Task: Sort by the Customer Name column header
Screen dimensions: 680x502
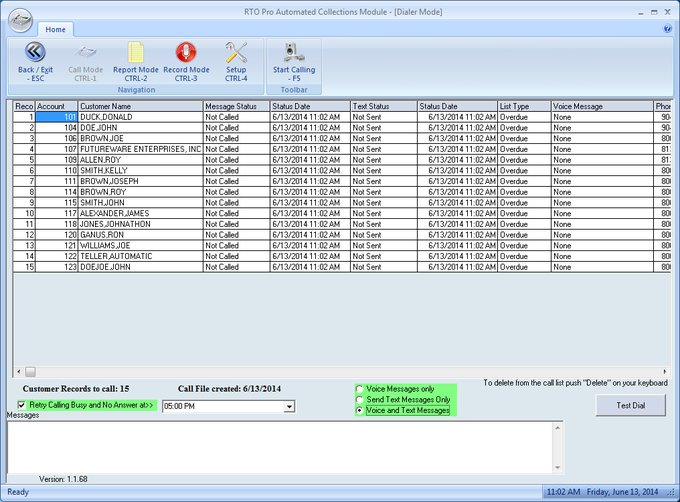Action: point(139,106)
